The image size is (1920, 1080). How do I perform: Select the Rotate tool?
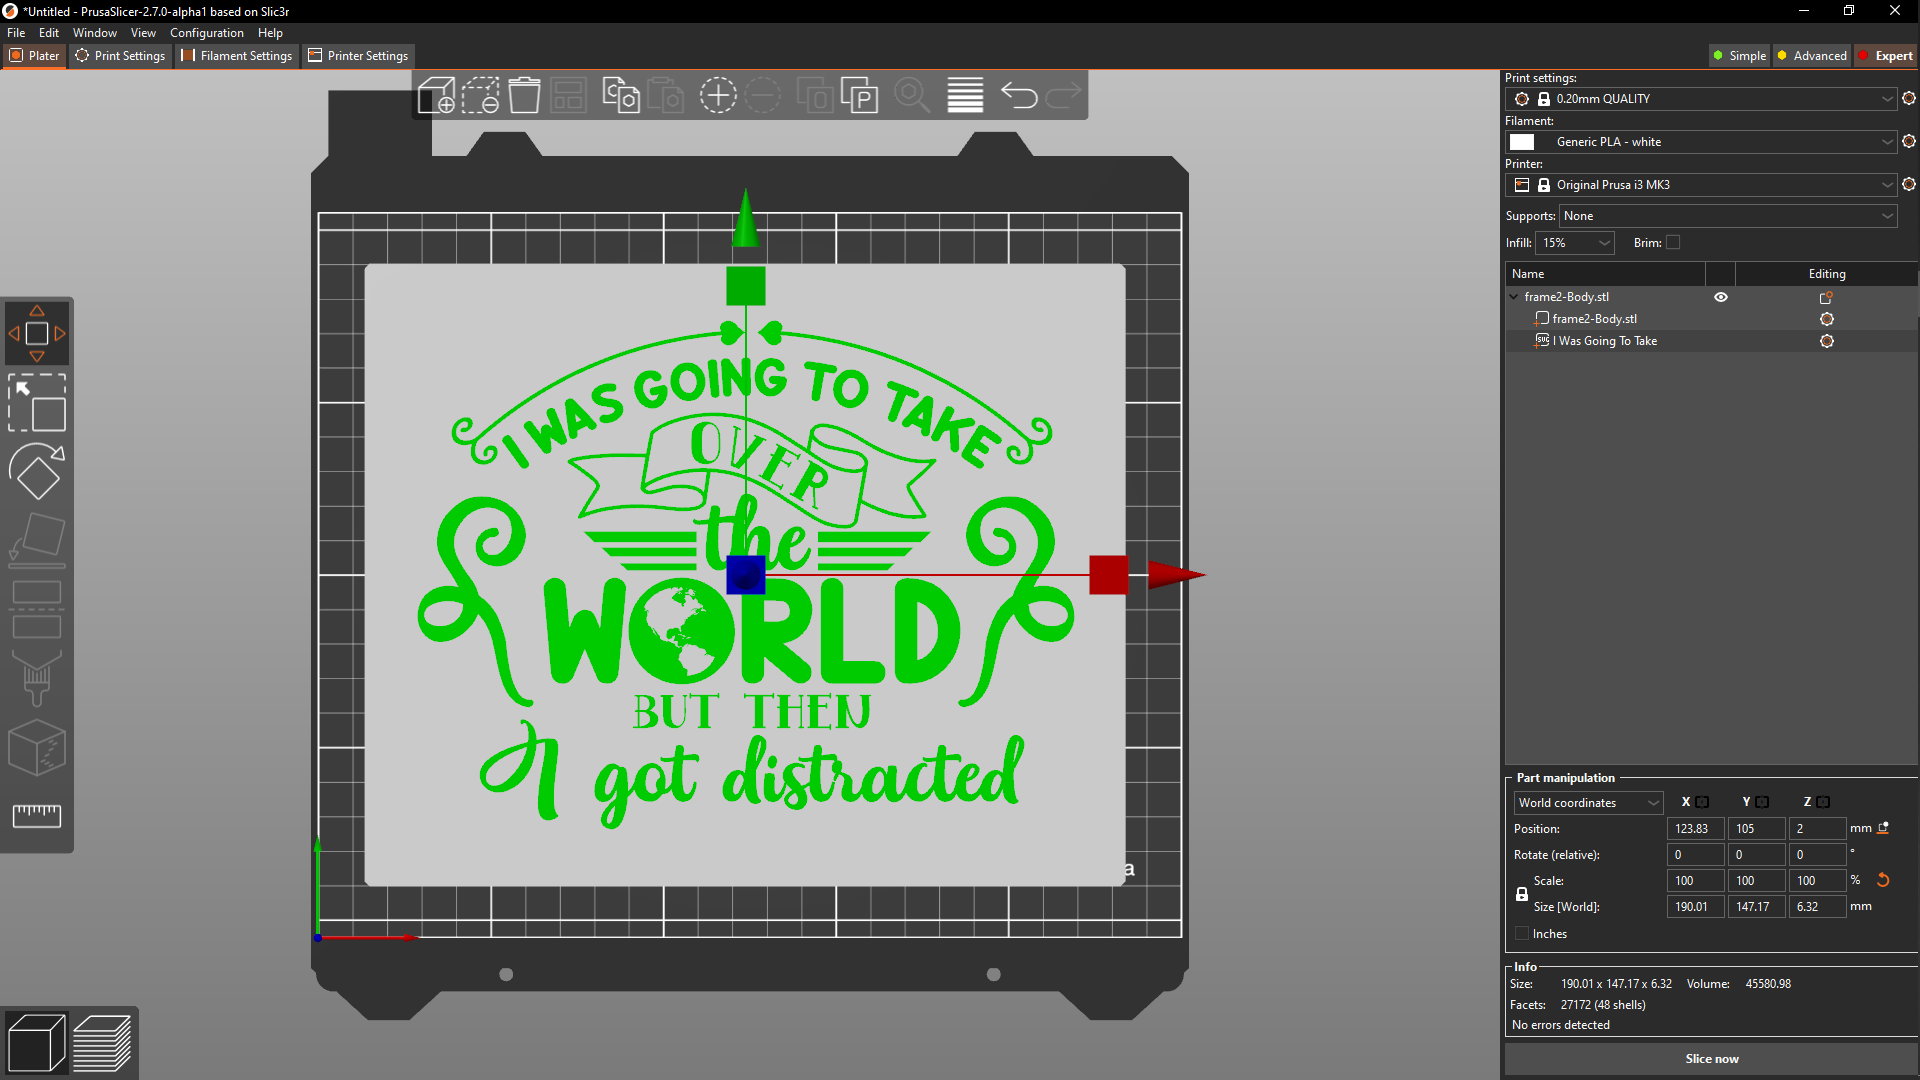coord(37,471)
